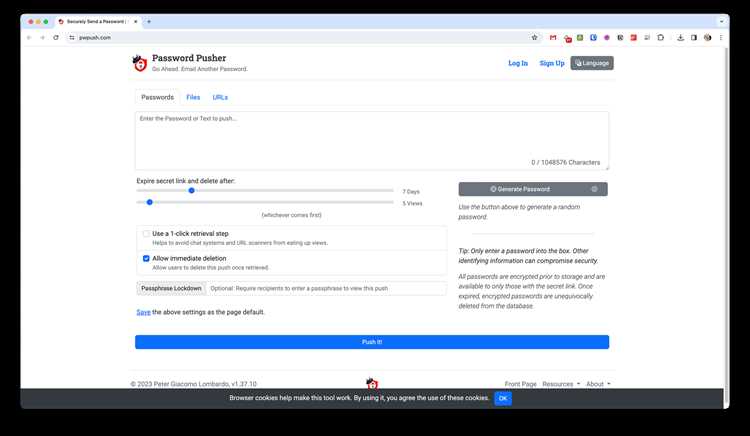Image resolution: width=750 pixels, height=436 pixels.
Task: Click the page vertical scrollbar
Action: click(727, 225)
